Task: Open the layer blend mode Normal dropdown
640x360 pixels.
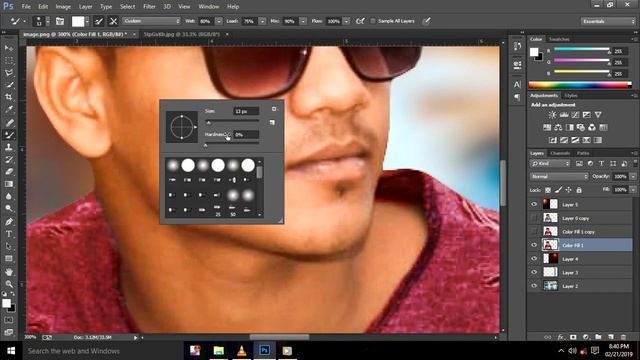Action: [559, 176]
